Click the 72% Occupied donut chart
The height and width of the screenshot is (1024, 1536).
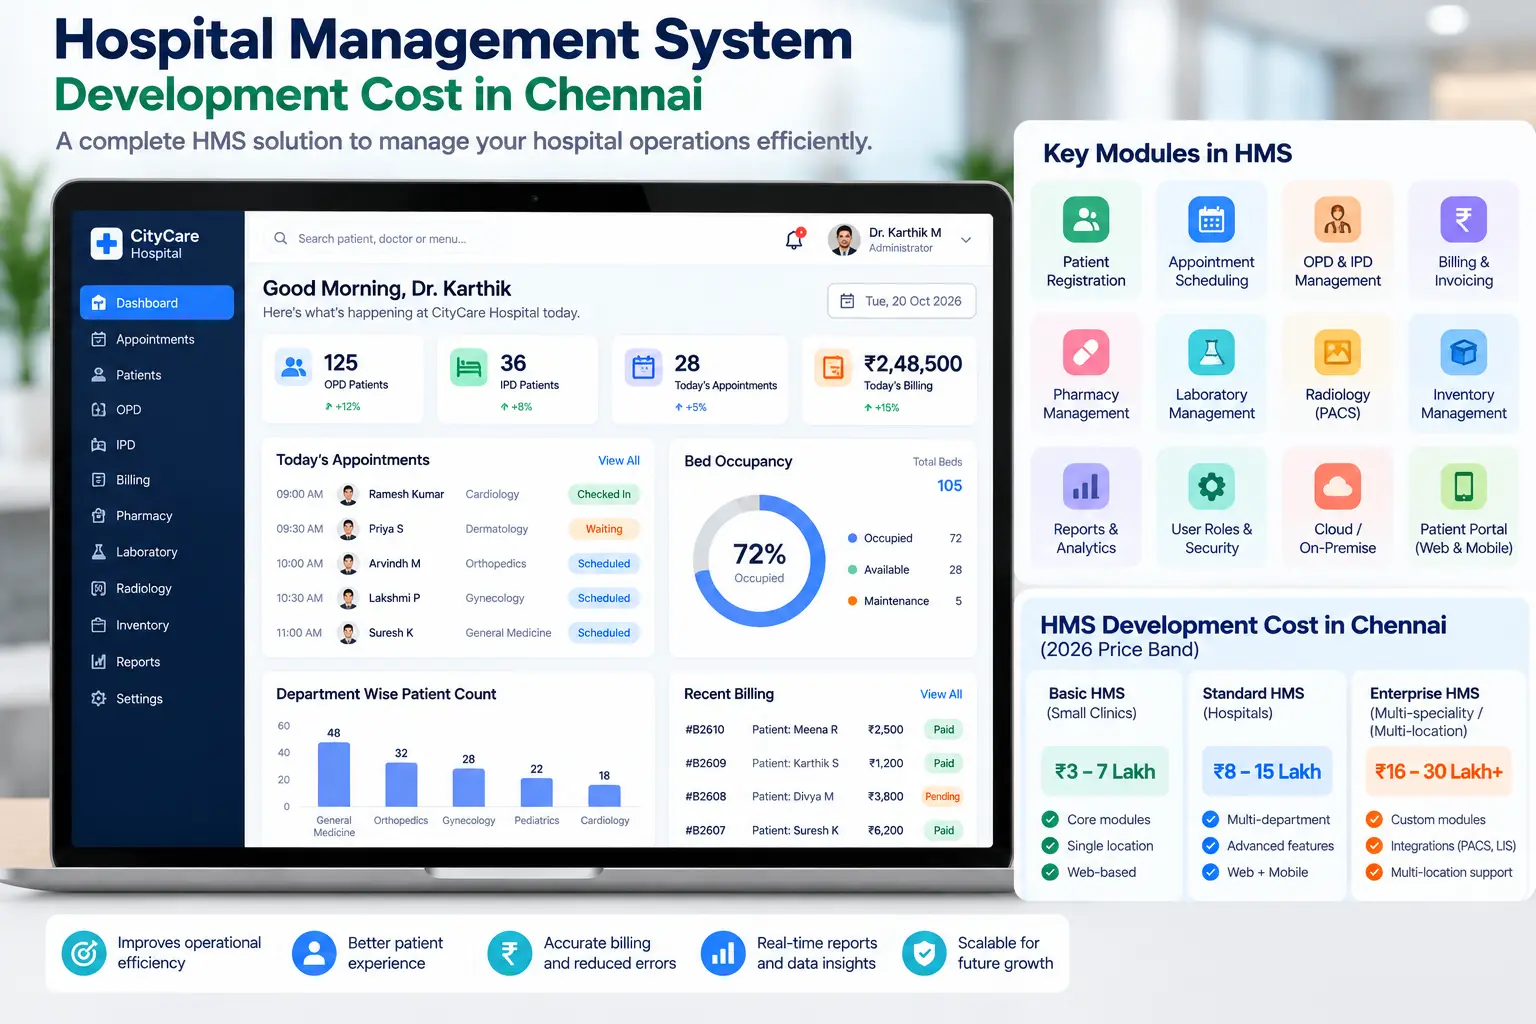tap(759, 561)
